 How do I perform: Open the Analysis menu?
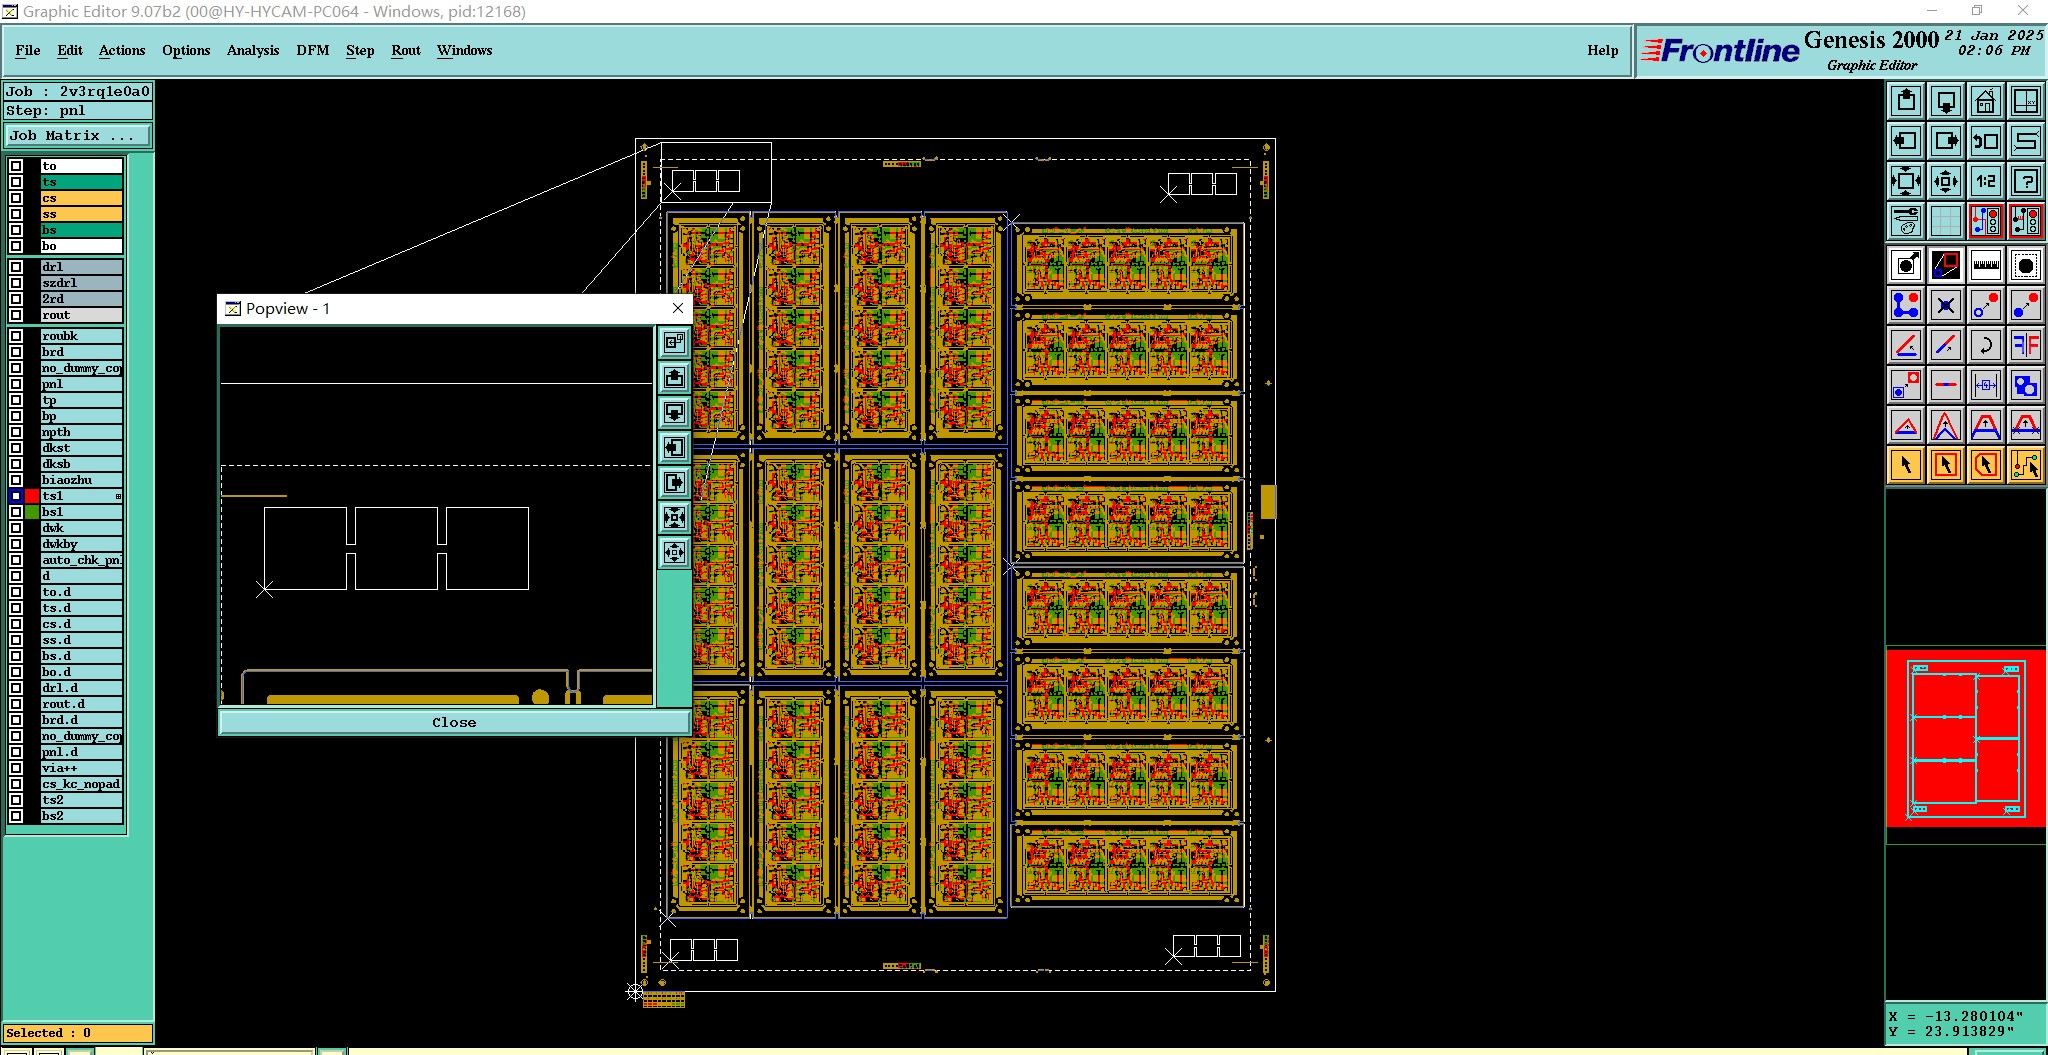tap(253, 50)
